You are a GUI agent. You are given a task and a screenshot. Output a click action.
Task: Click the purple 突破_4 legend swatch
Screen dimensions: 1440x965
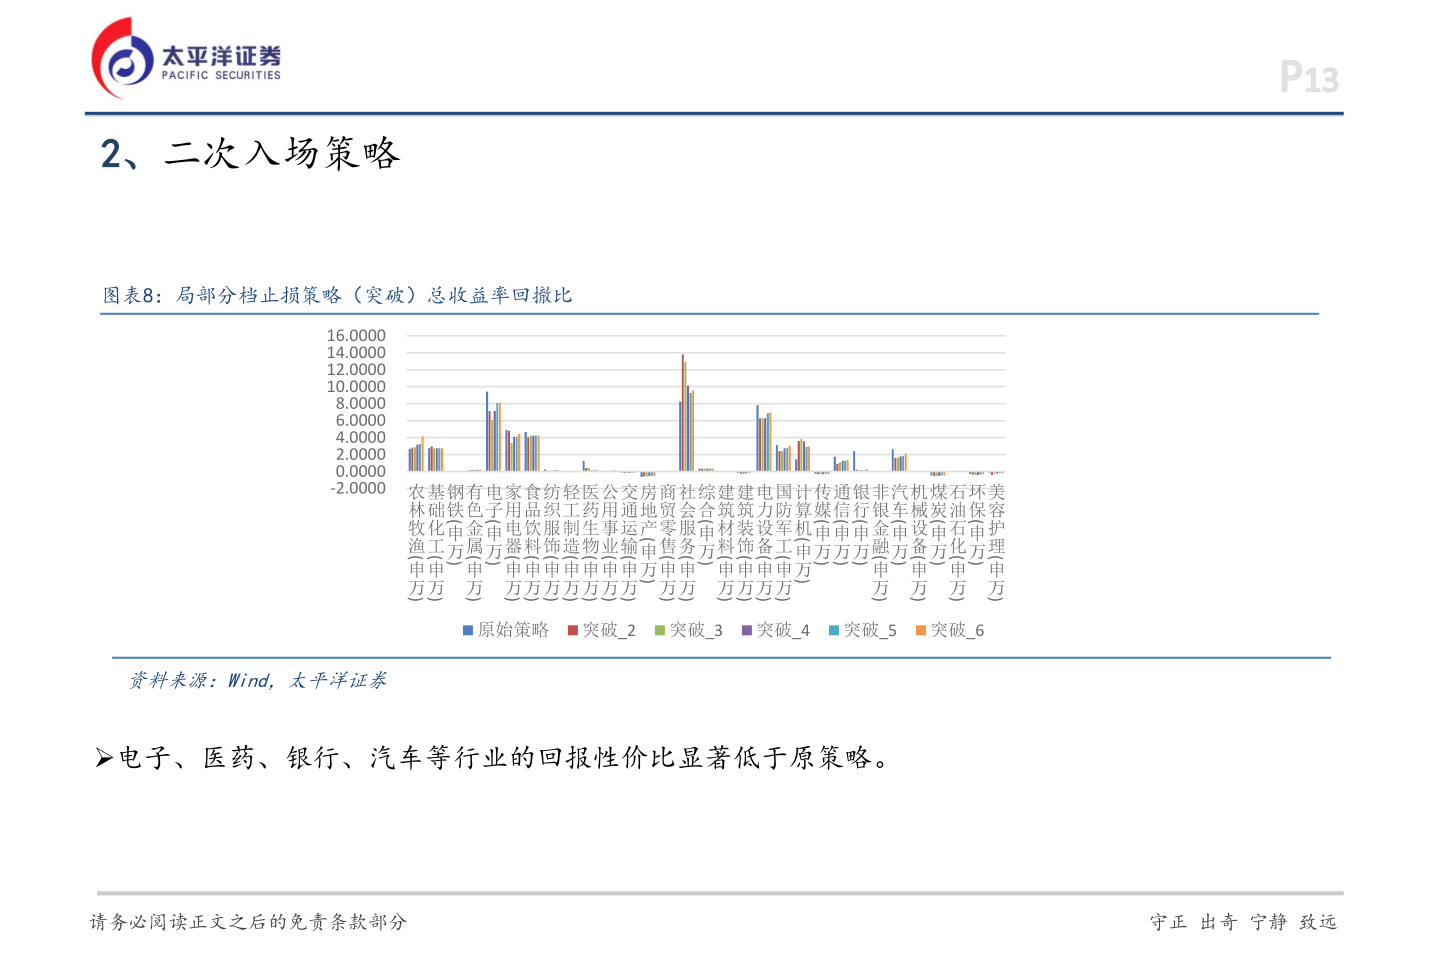(x=747, y=630)
